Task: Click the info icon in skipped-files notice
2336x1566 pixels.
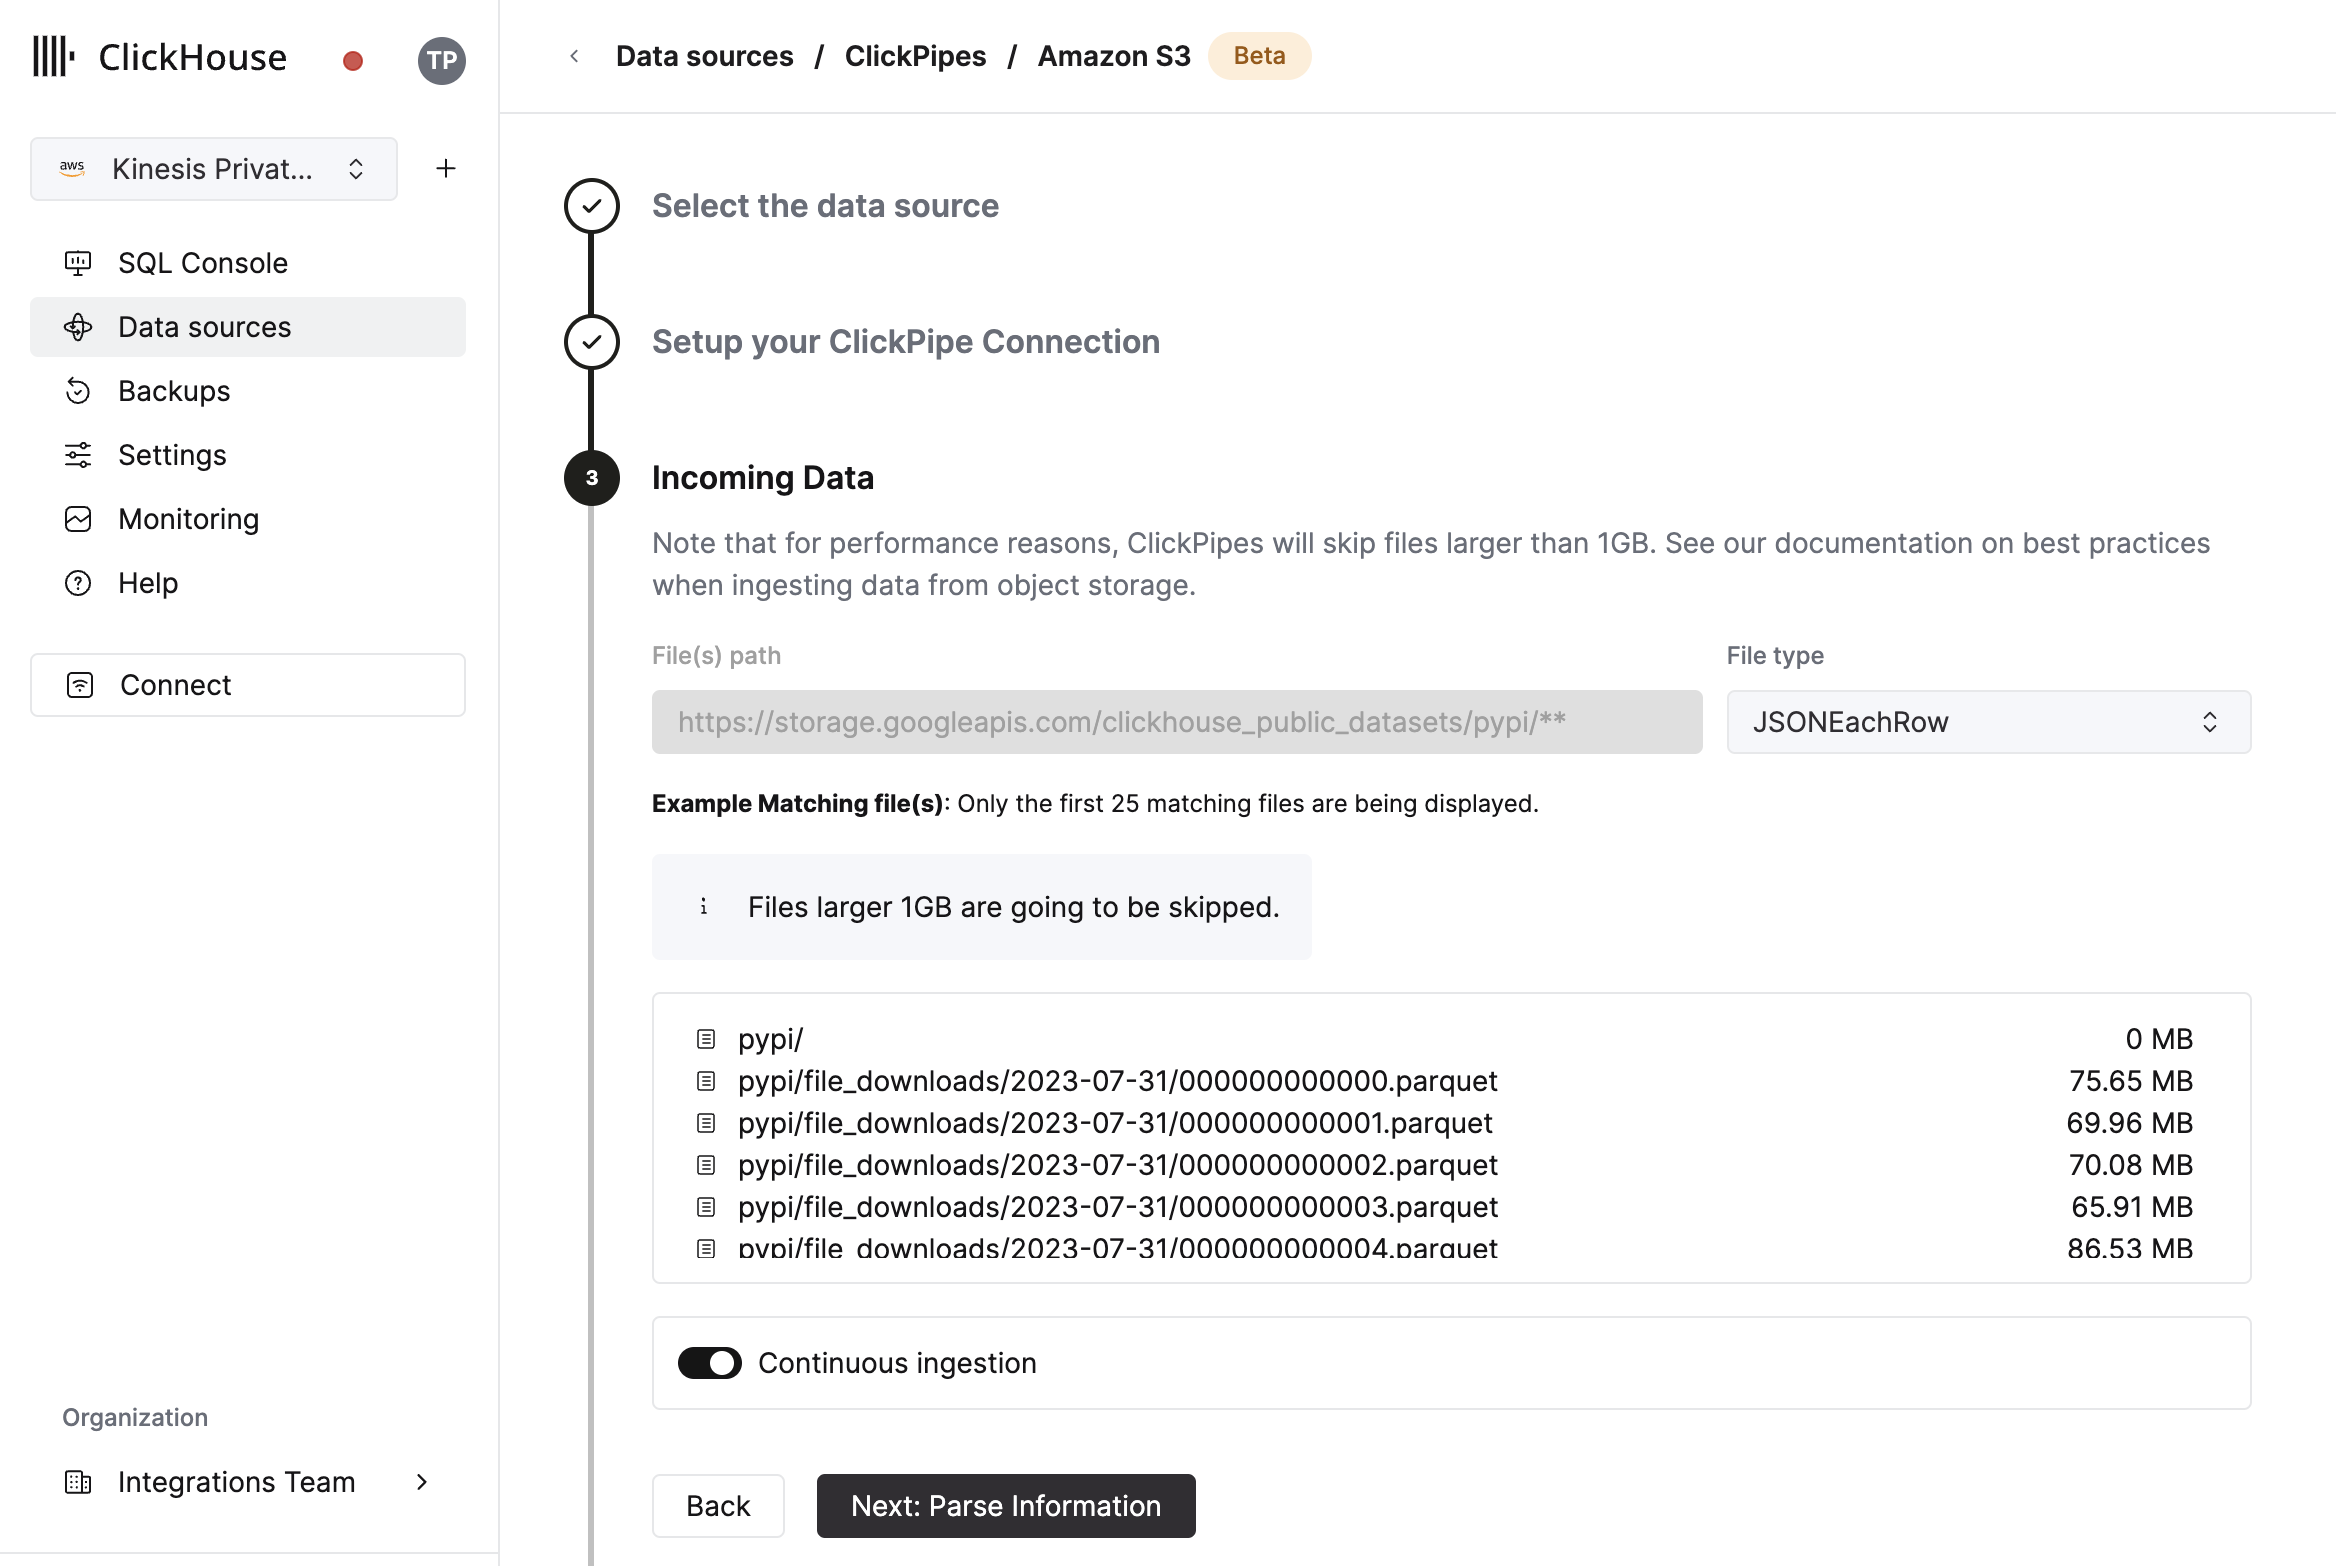Action: coord(704,907)
